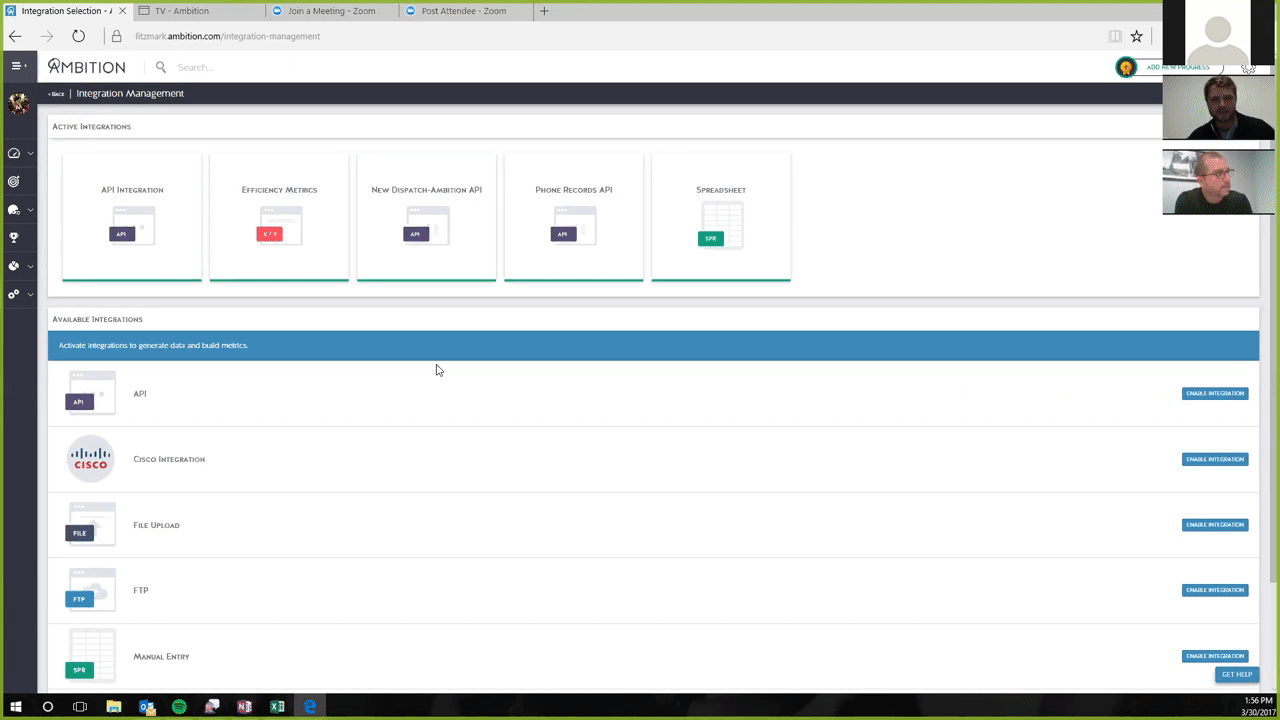Open the Spreadsheet active integration card
Viewport: 1280px width, 720px height.
(x=720, y=217)
